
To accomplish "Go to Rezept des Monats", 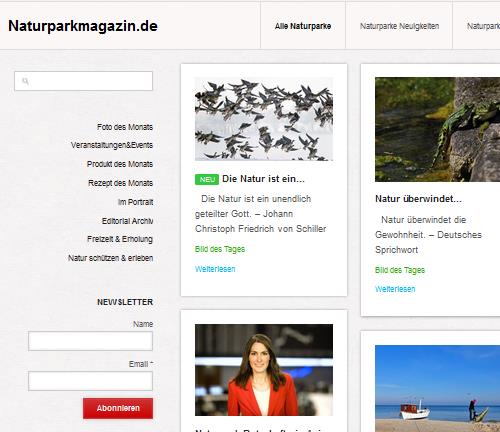I will click(121, 183).
